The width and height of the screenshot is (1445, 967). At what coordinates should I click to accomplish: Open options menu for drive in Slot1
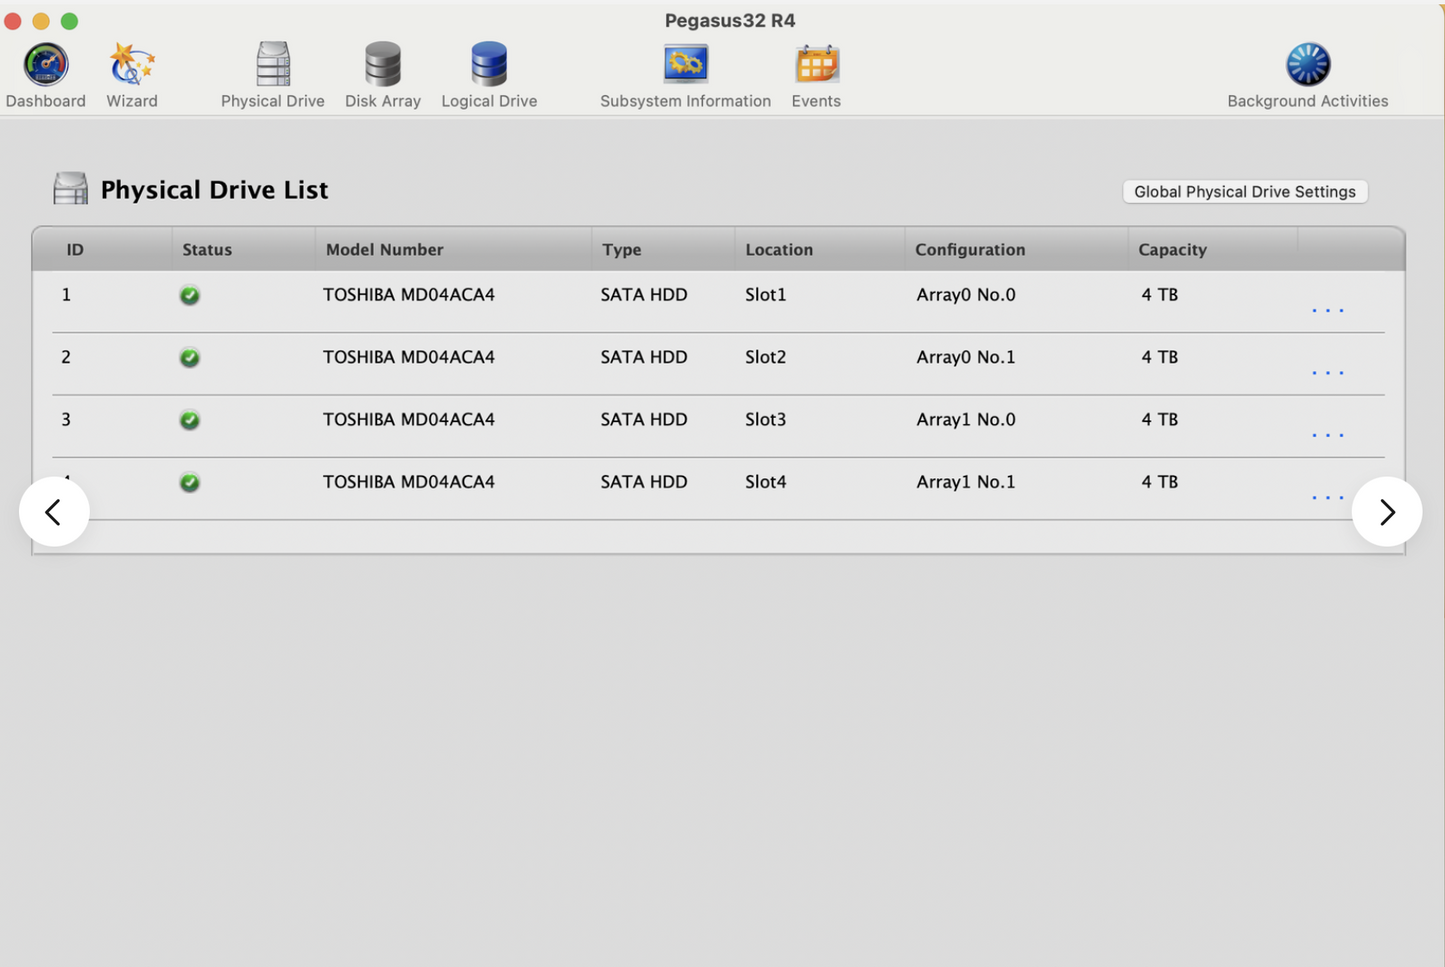[x=1327, y=310]
